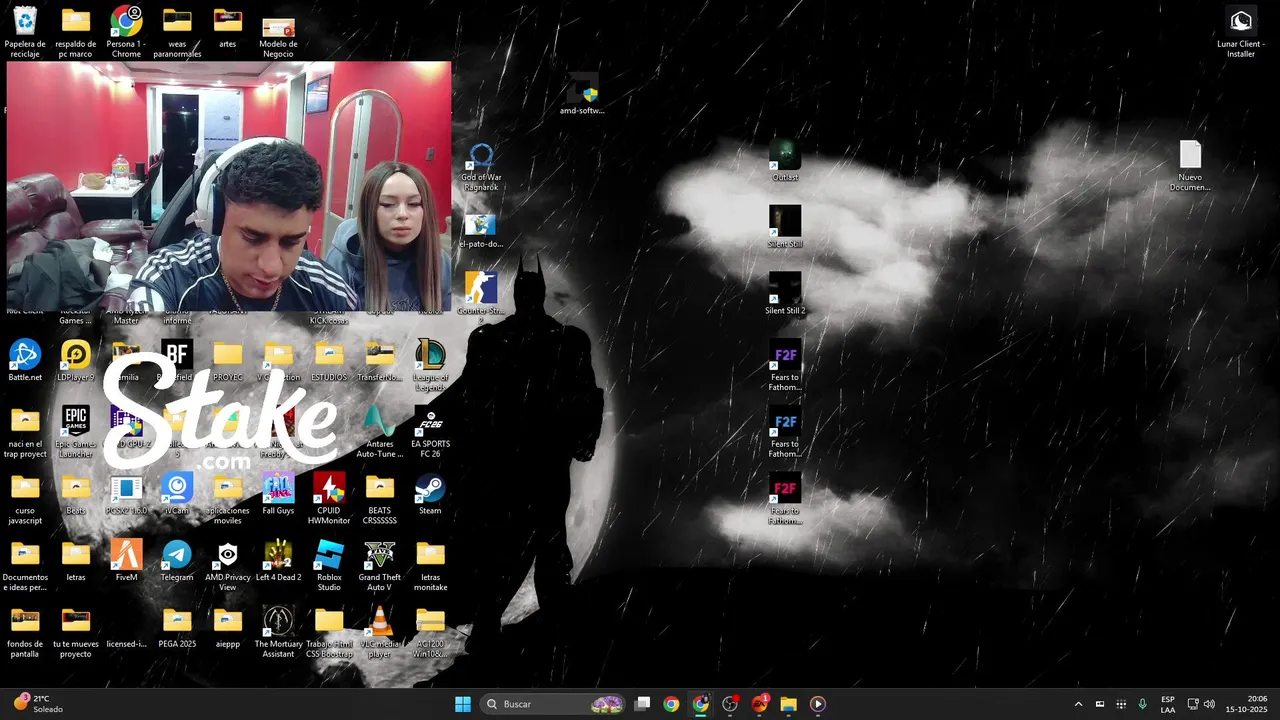Open the aplicaciones moviles folder
The image size is (1280, 720).
228,498
